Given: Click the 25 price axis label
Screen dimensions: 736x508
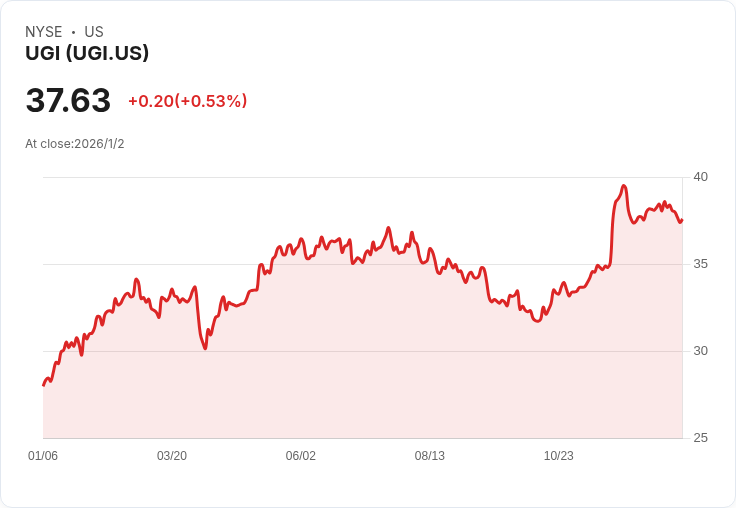Looking at the screenshot, I should pyautogui.click(x=700, y=438).
